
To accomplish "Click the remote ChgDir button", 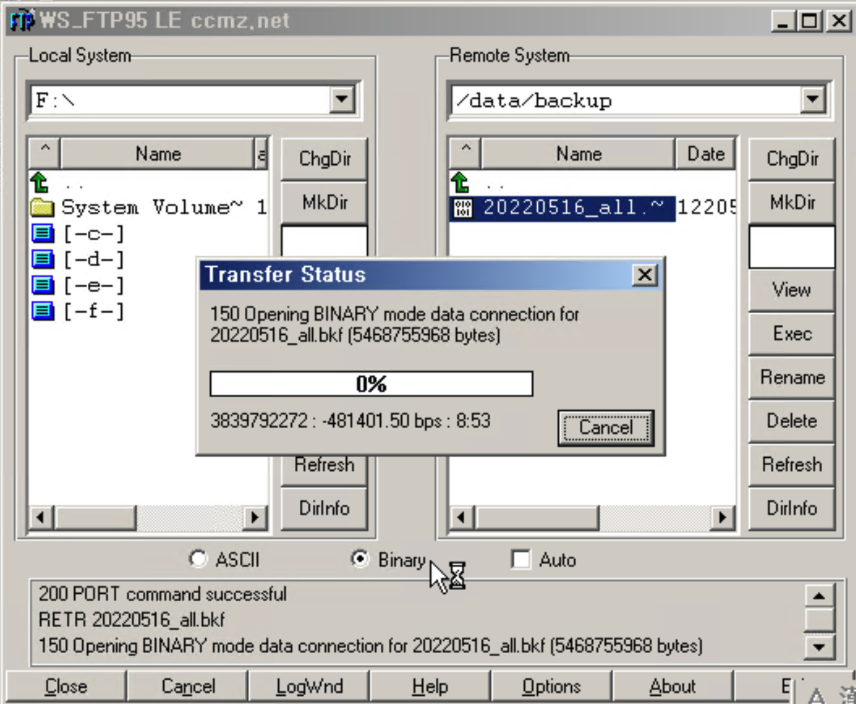I will (x=792, y=159).
